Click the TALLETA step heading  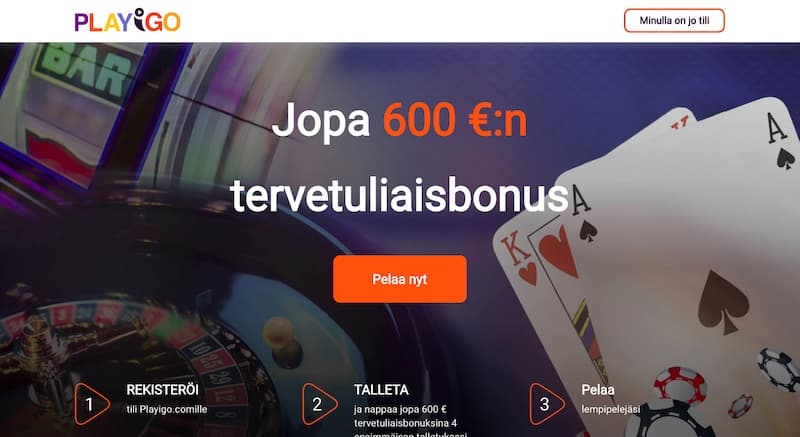(381, 390)
